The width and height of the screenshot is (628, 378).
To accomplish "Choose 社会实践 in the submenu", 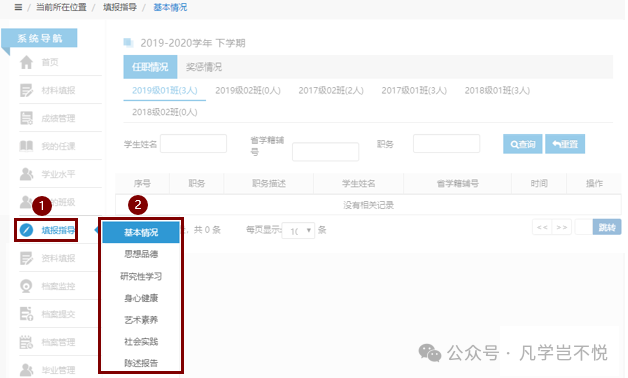I will (x=141, y=342).
